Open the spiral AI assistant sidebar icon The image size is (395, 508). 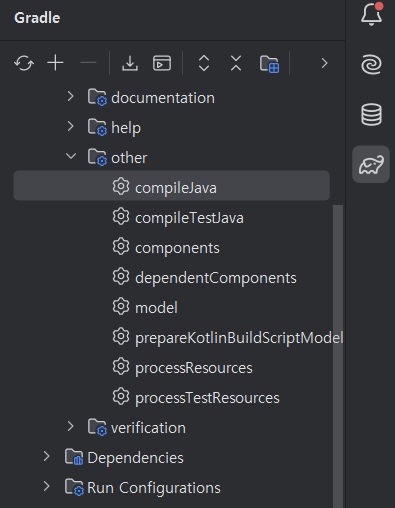[x=371, y=64]
